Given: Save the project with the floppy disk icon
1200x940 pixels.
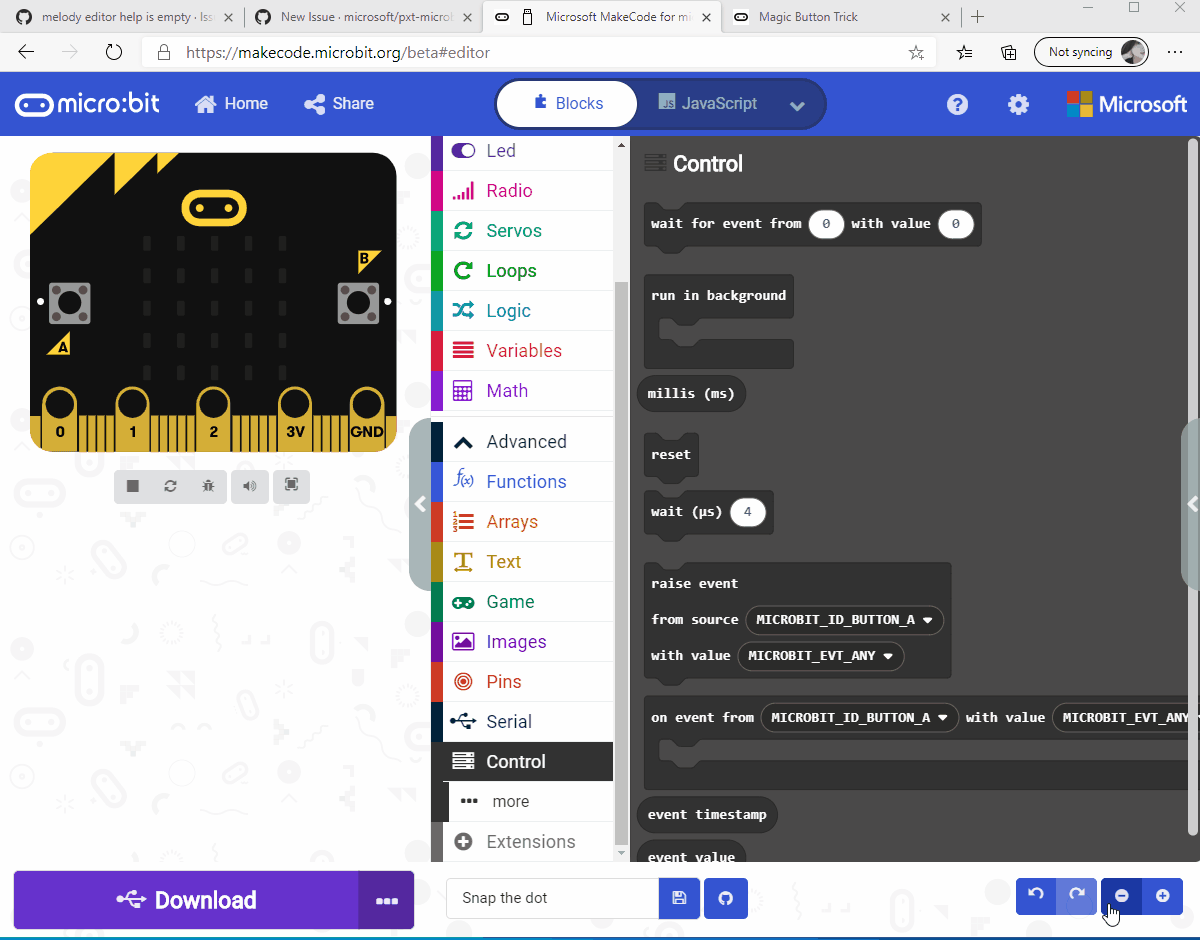Looking at the screenshot, I should [679, 898].
